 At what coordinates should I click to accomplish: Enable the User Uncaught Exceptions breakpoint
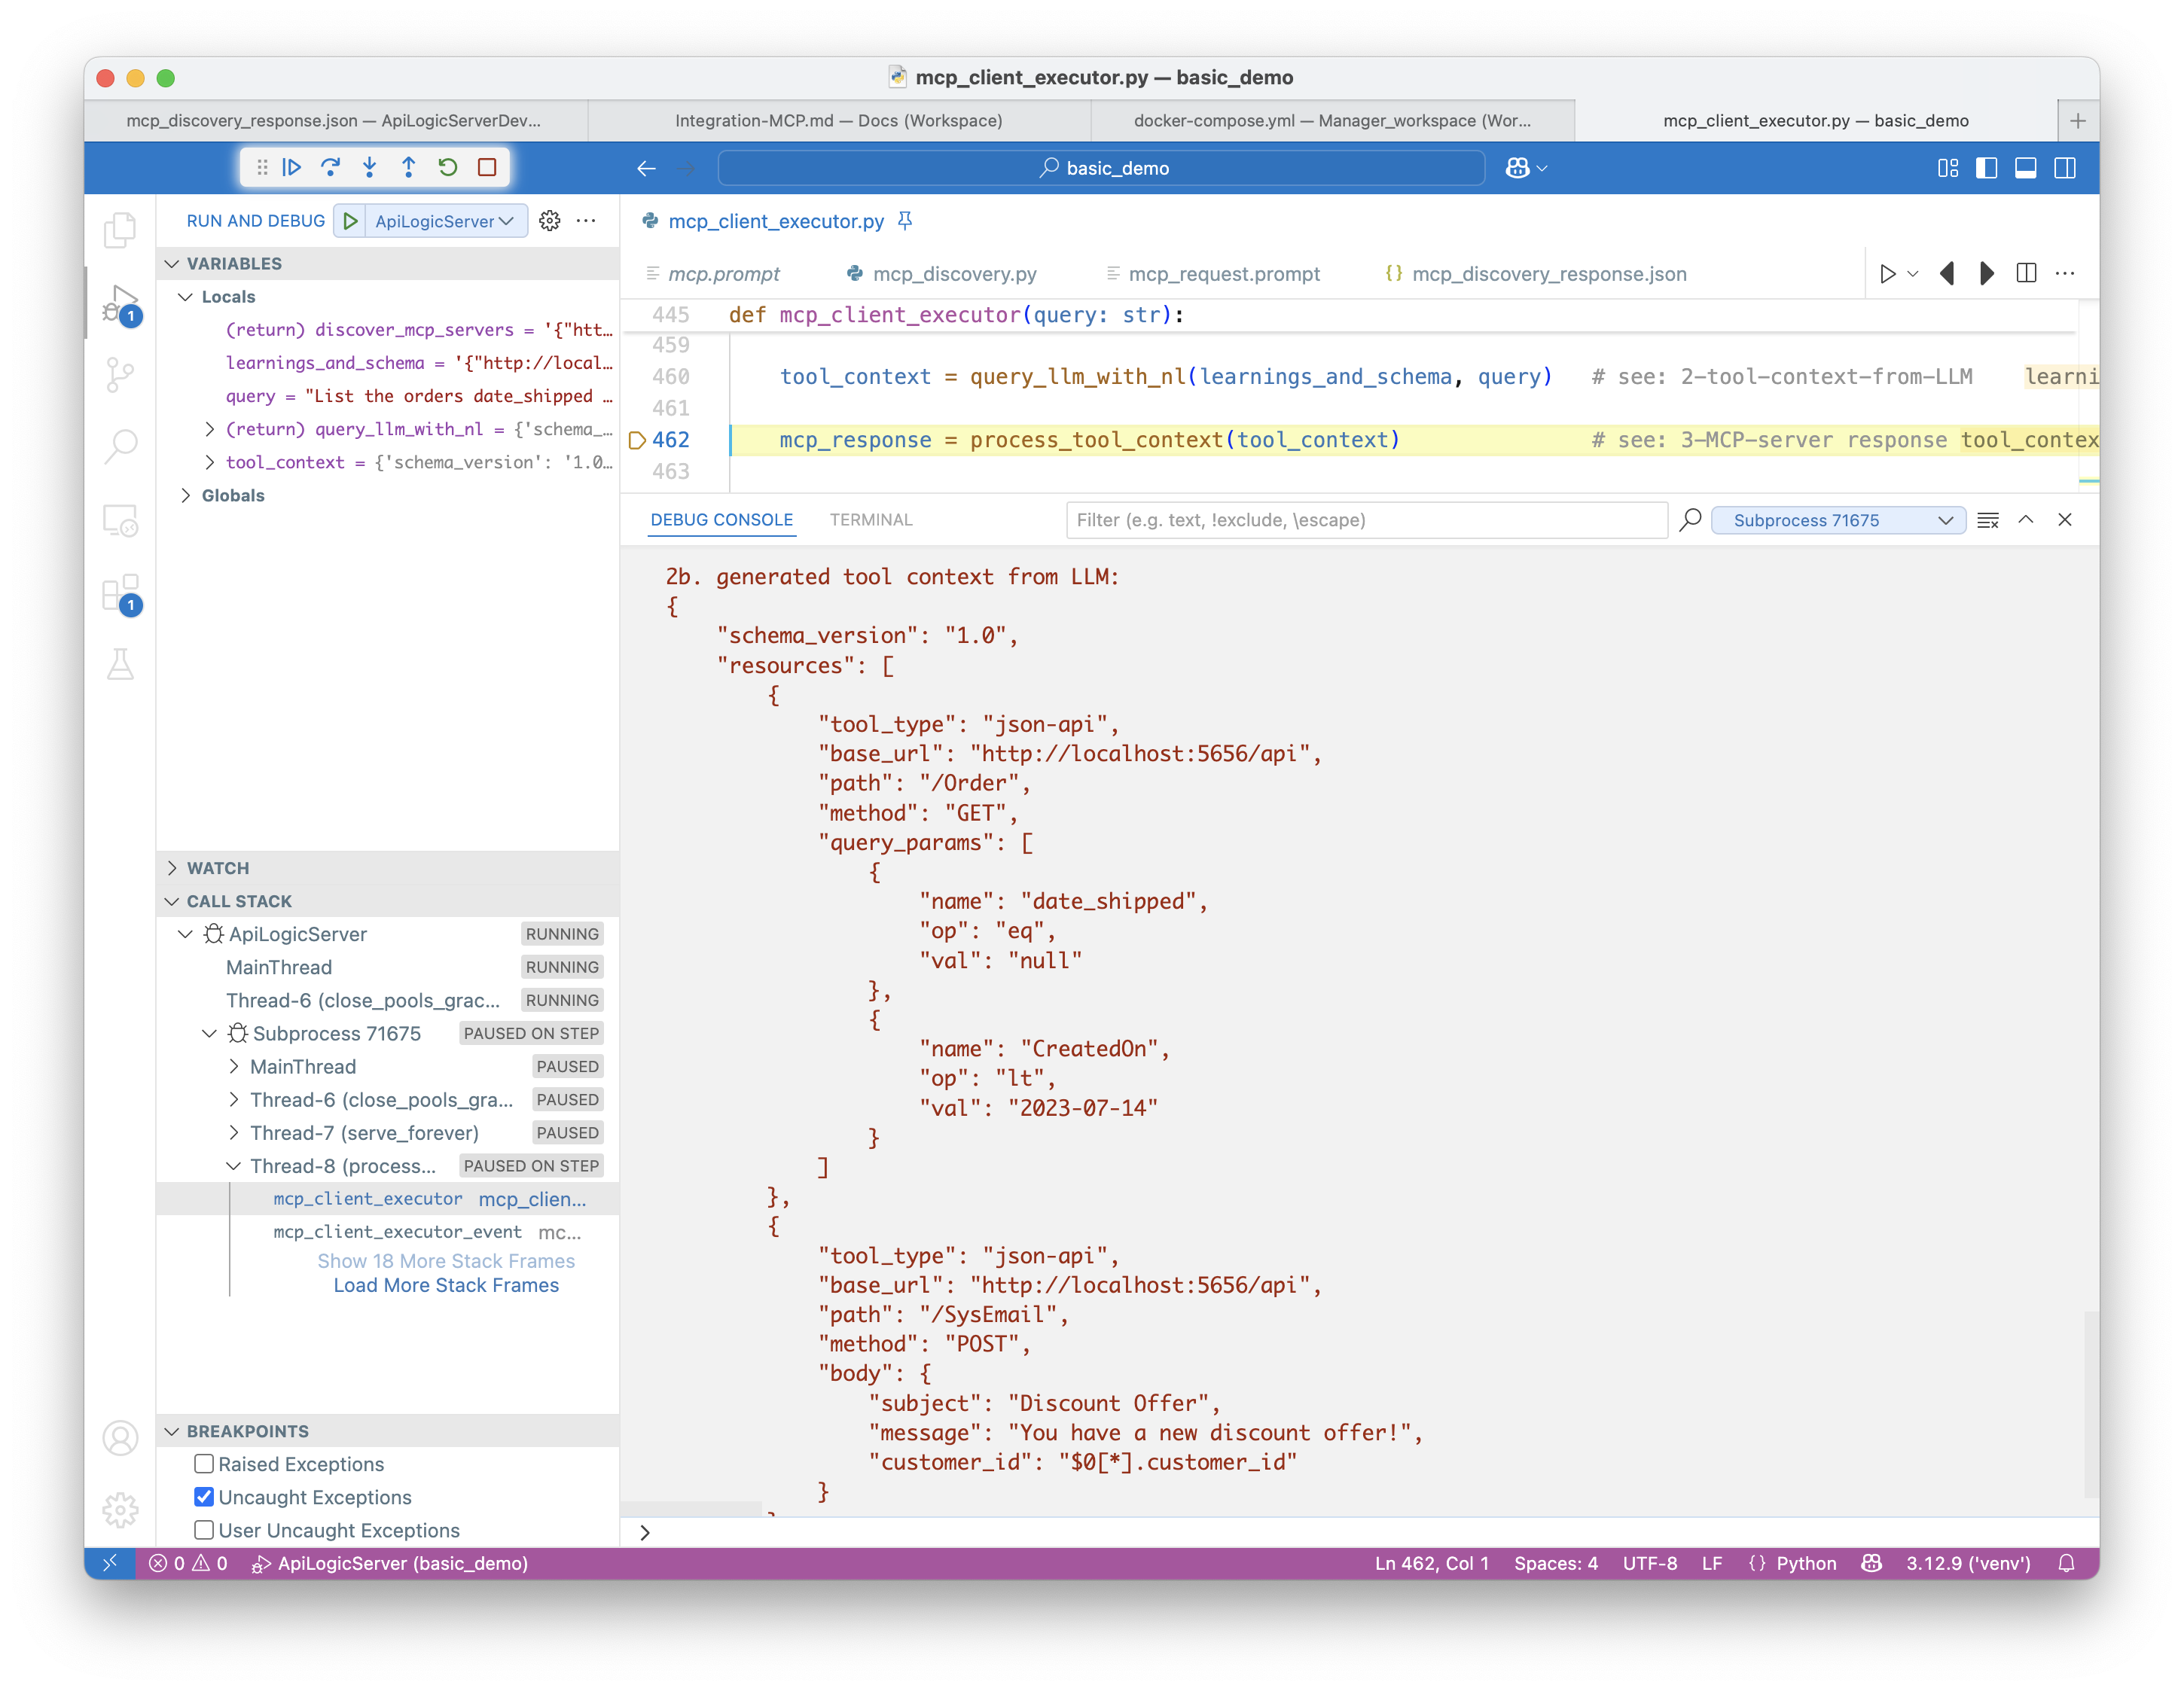pyautogui.click(x=204, y=1530)
